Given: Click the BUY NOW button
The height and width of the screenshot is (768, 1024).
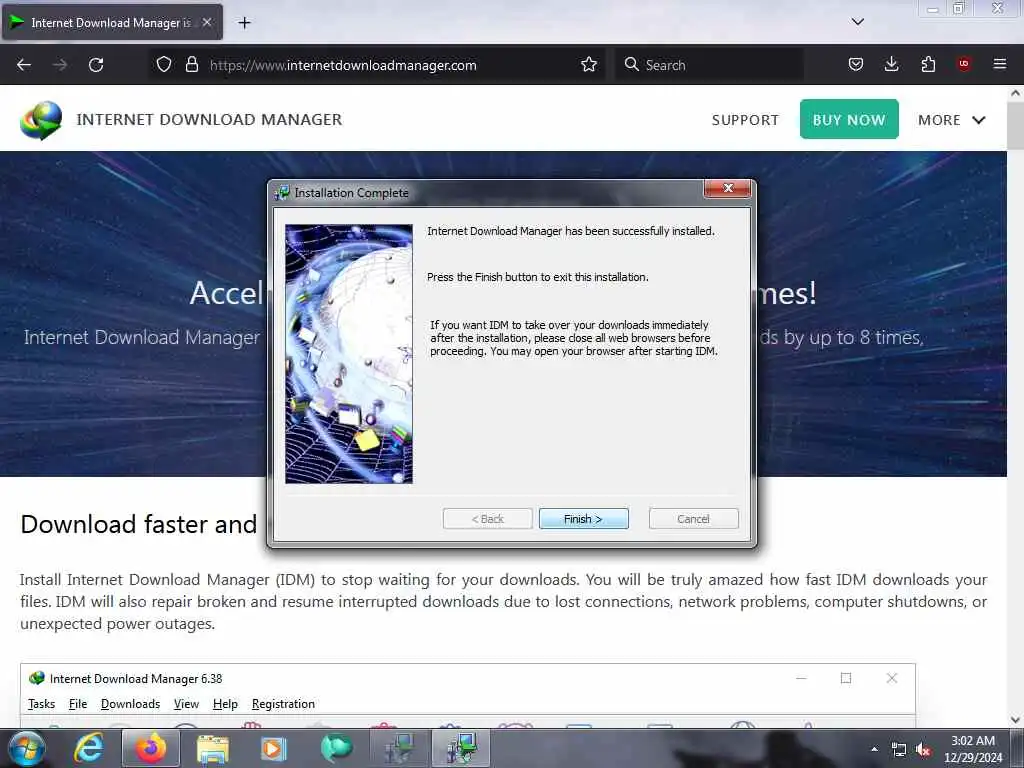Looking at the screenshot, I should [x=849, y=119].
